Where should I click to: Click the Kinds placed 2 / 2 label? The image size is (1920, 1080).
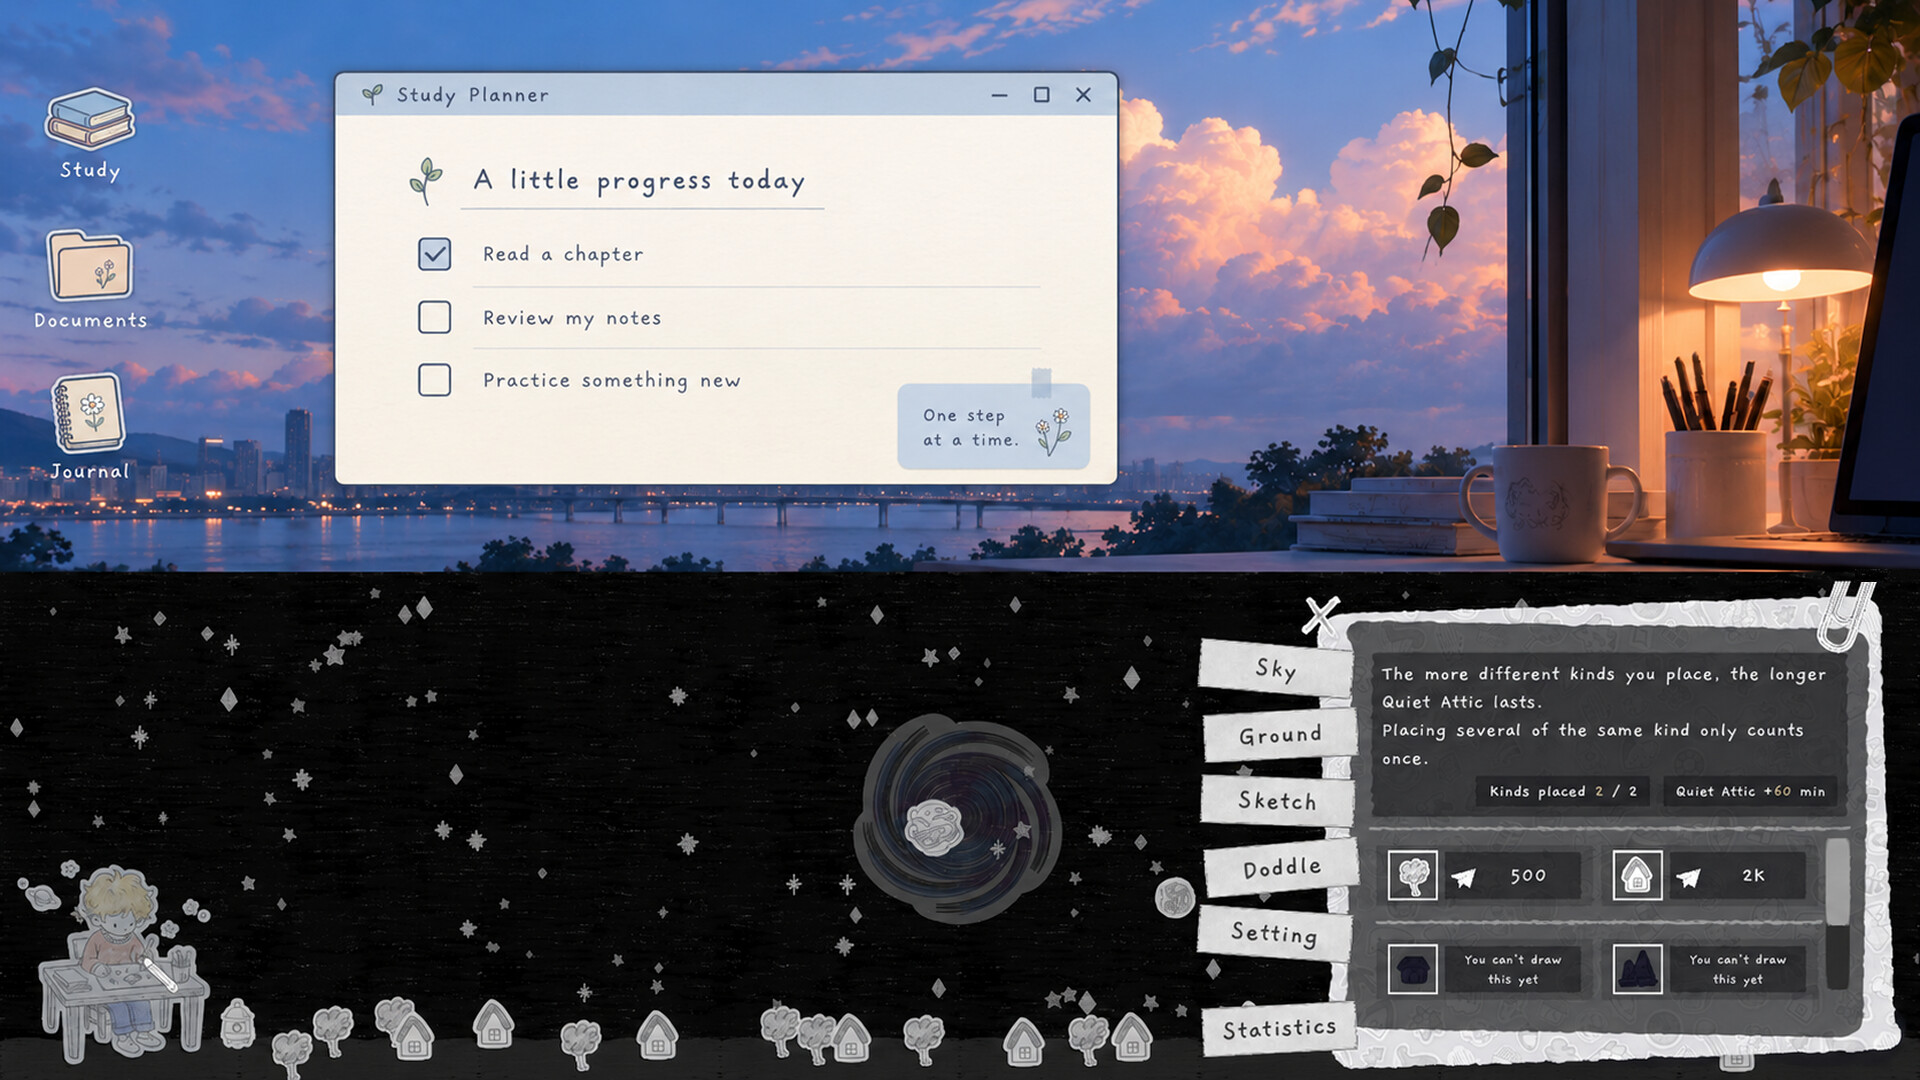coord(1563,791)
